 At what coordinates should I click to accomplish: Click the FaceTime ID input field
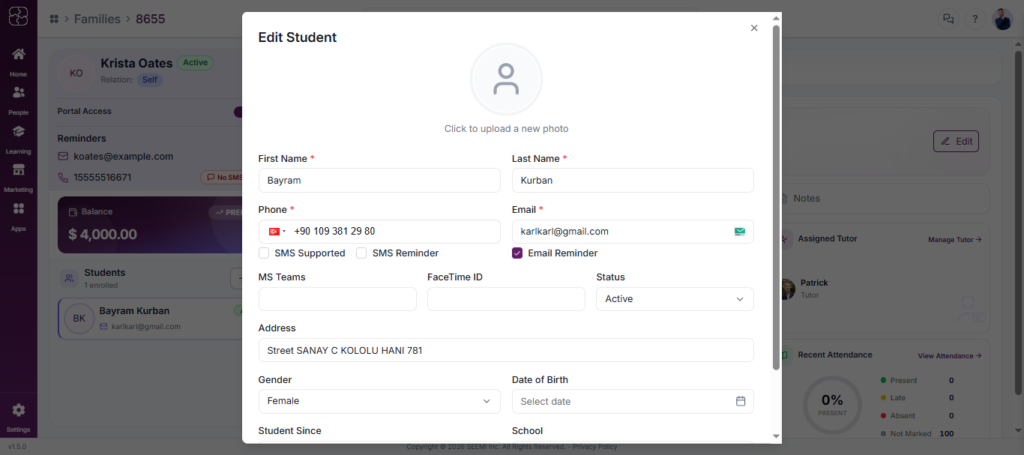point(506,299)
